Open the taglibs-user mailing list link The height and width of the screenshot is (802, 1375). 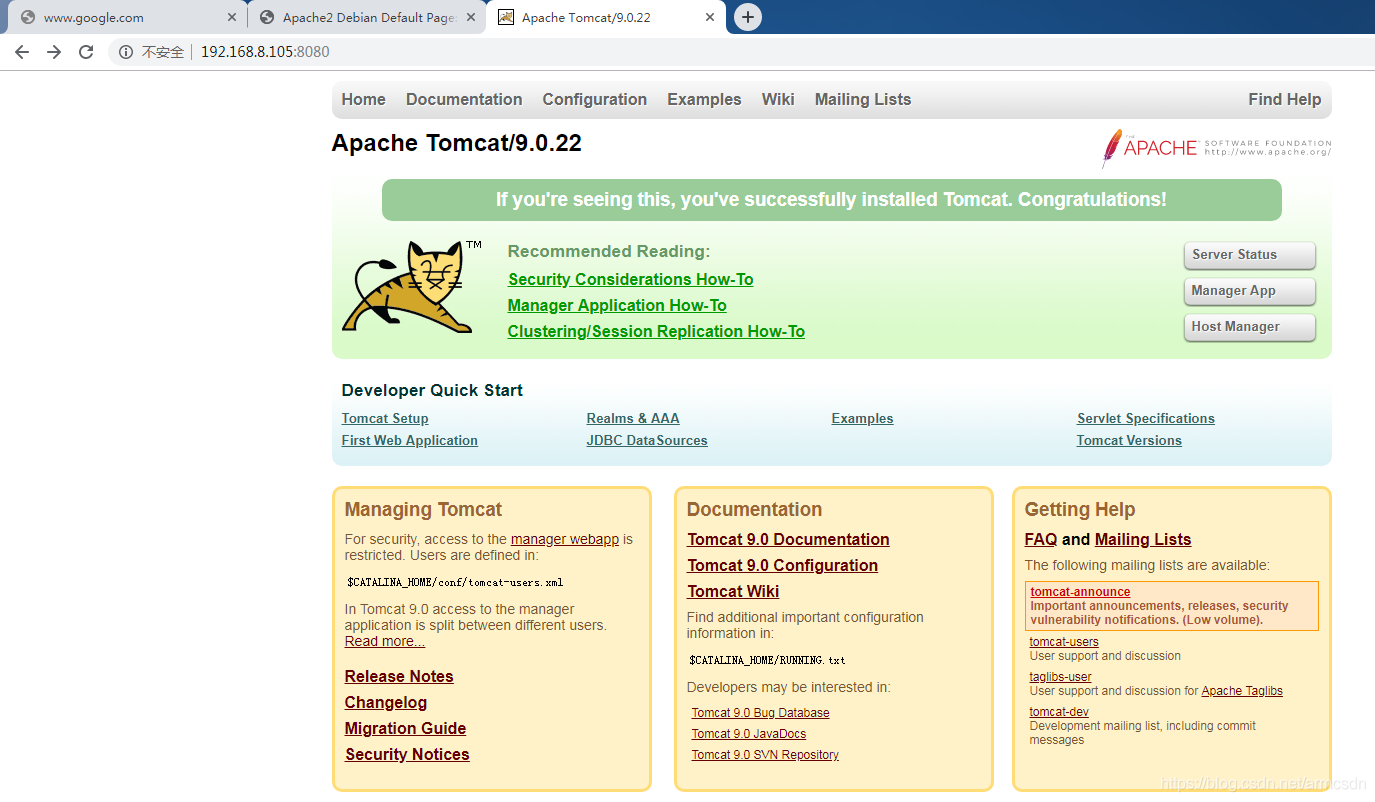click(1060, 677)
